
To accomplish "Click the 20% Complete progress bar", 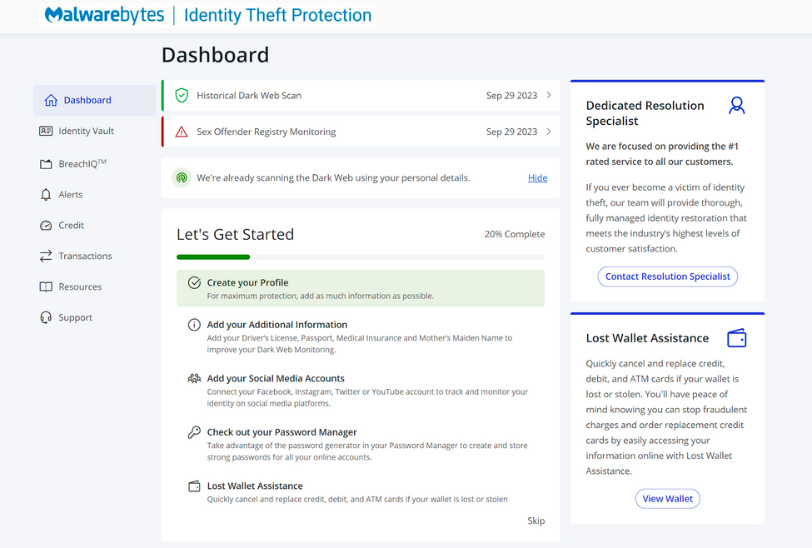I will coord(360,257).
